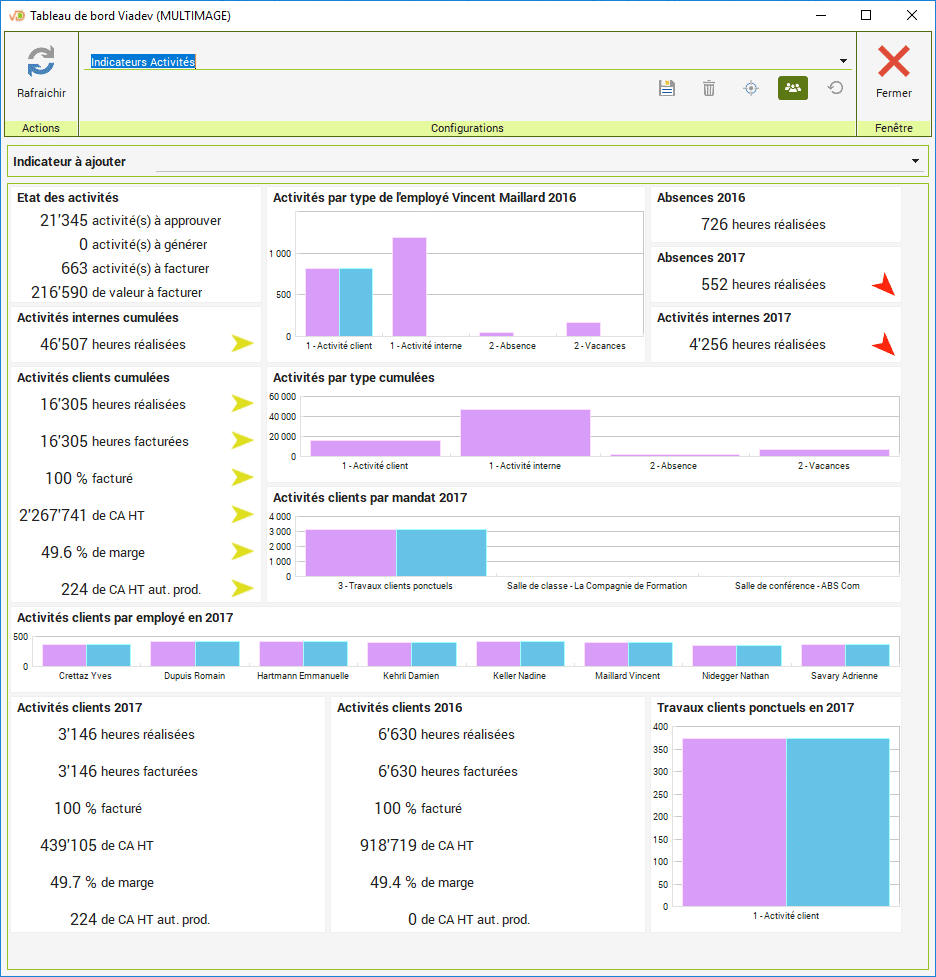Click the Maillard Vincent bars in employee chart
The image size is (936, 977).
pos(628,654)
